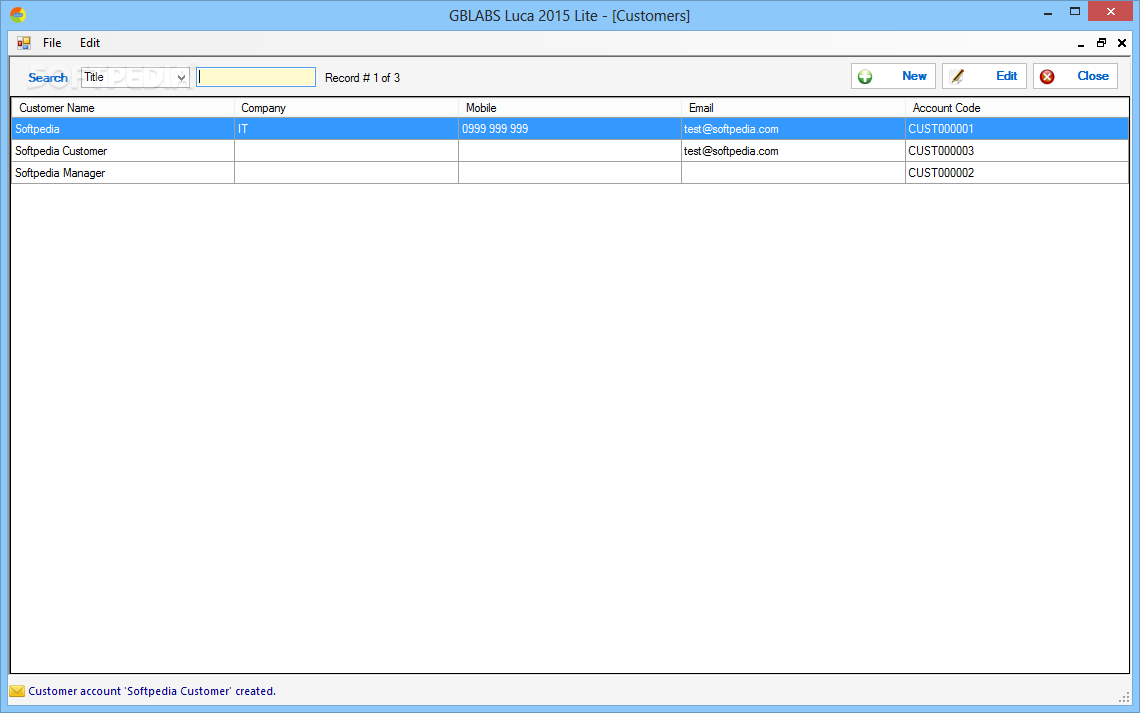Select the Softpedia customer name cell
The image size is (1140, 713).
pos(122,129)
